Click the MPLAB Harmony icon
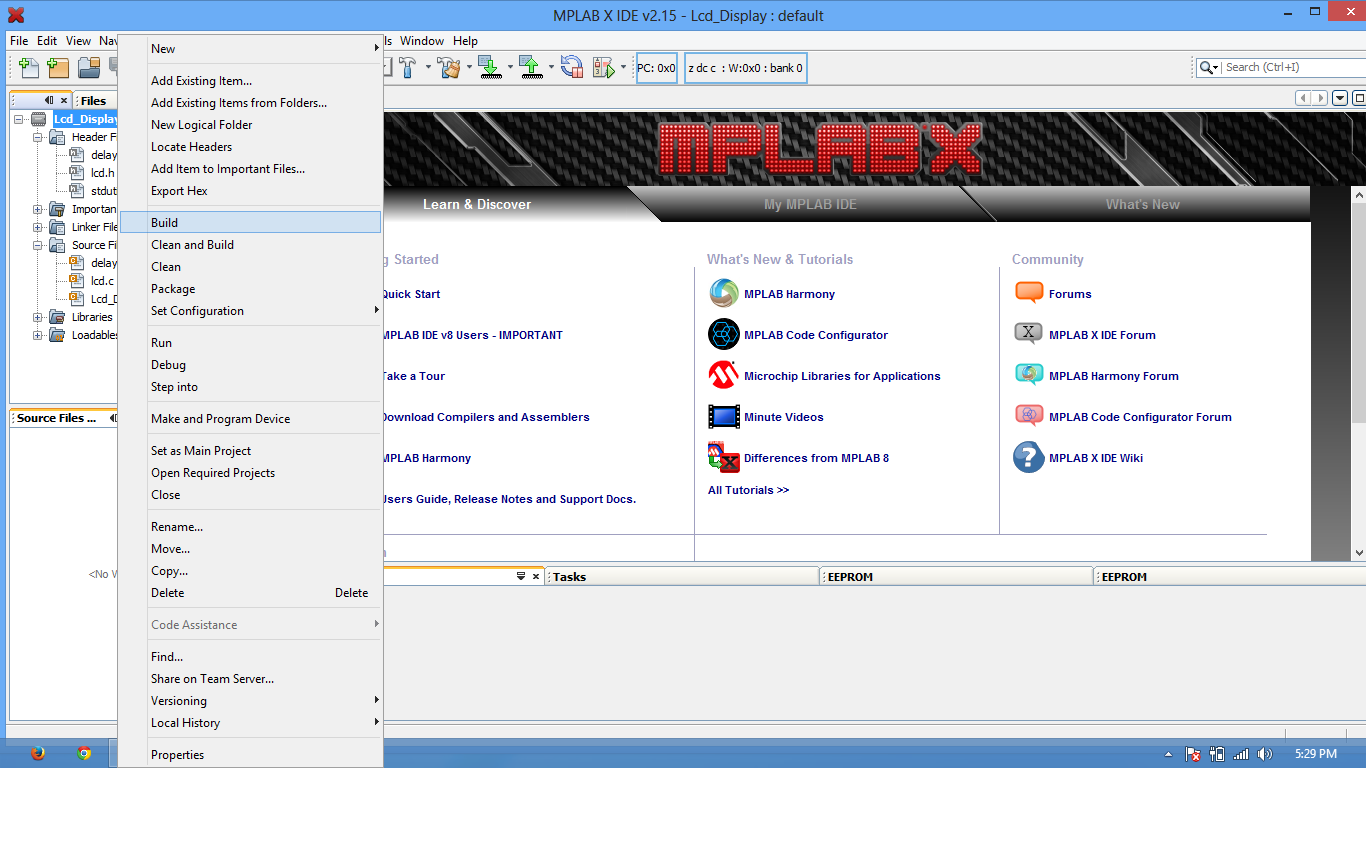Viewport: 1366px width, 846px height. point(724,293)
